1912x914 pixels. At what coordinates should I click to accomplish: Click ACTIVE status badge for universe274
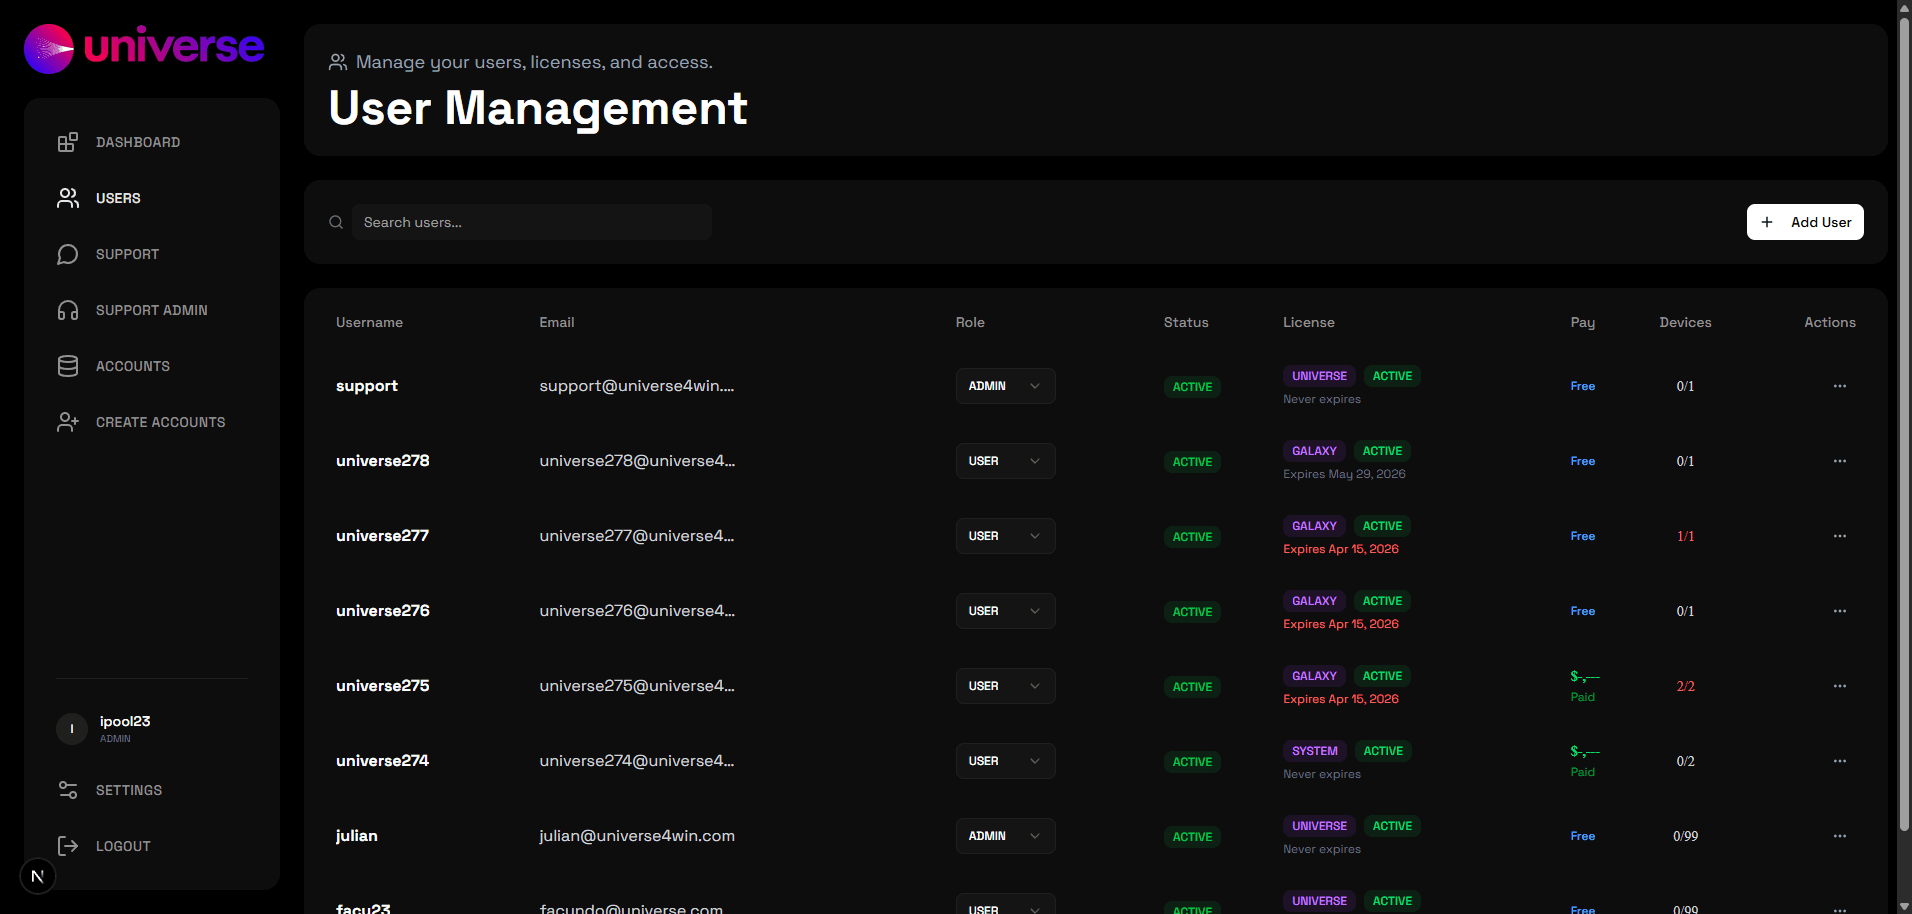click(x=1192, y=762)
